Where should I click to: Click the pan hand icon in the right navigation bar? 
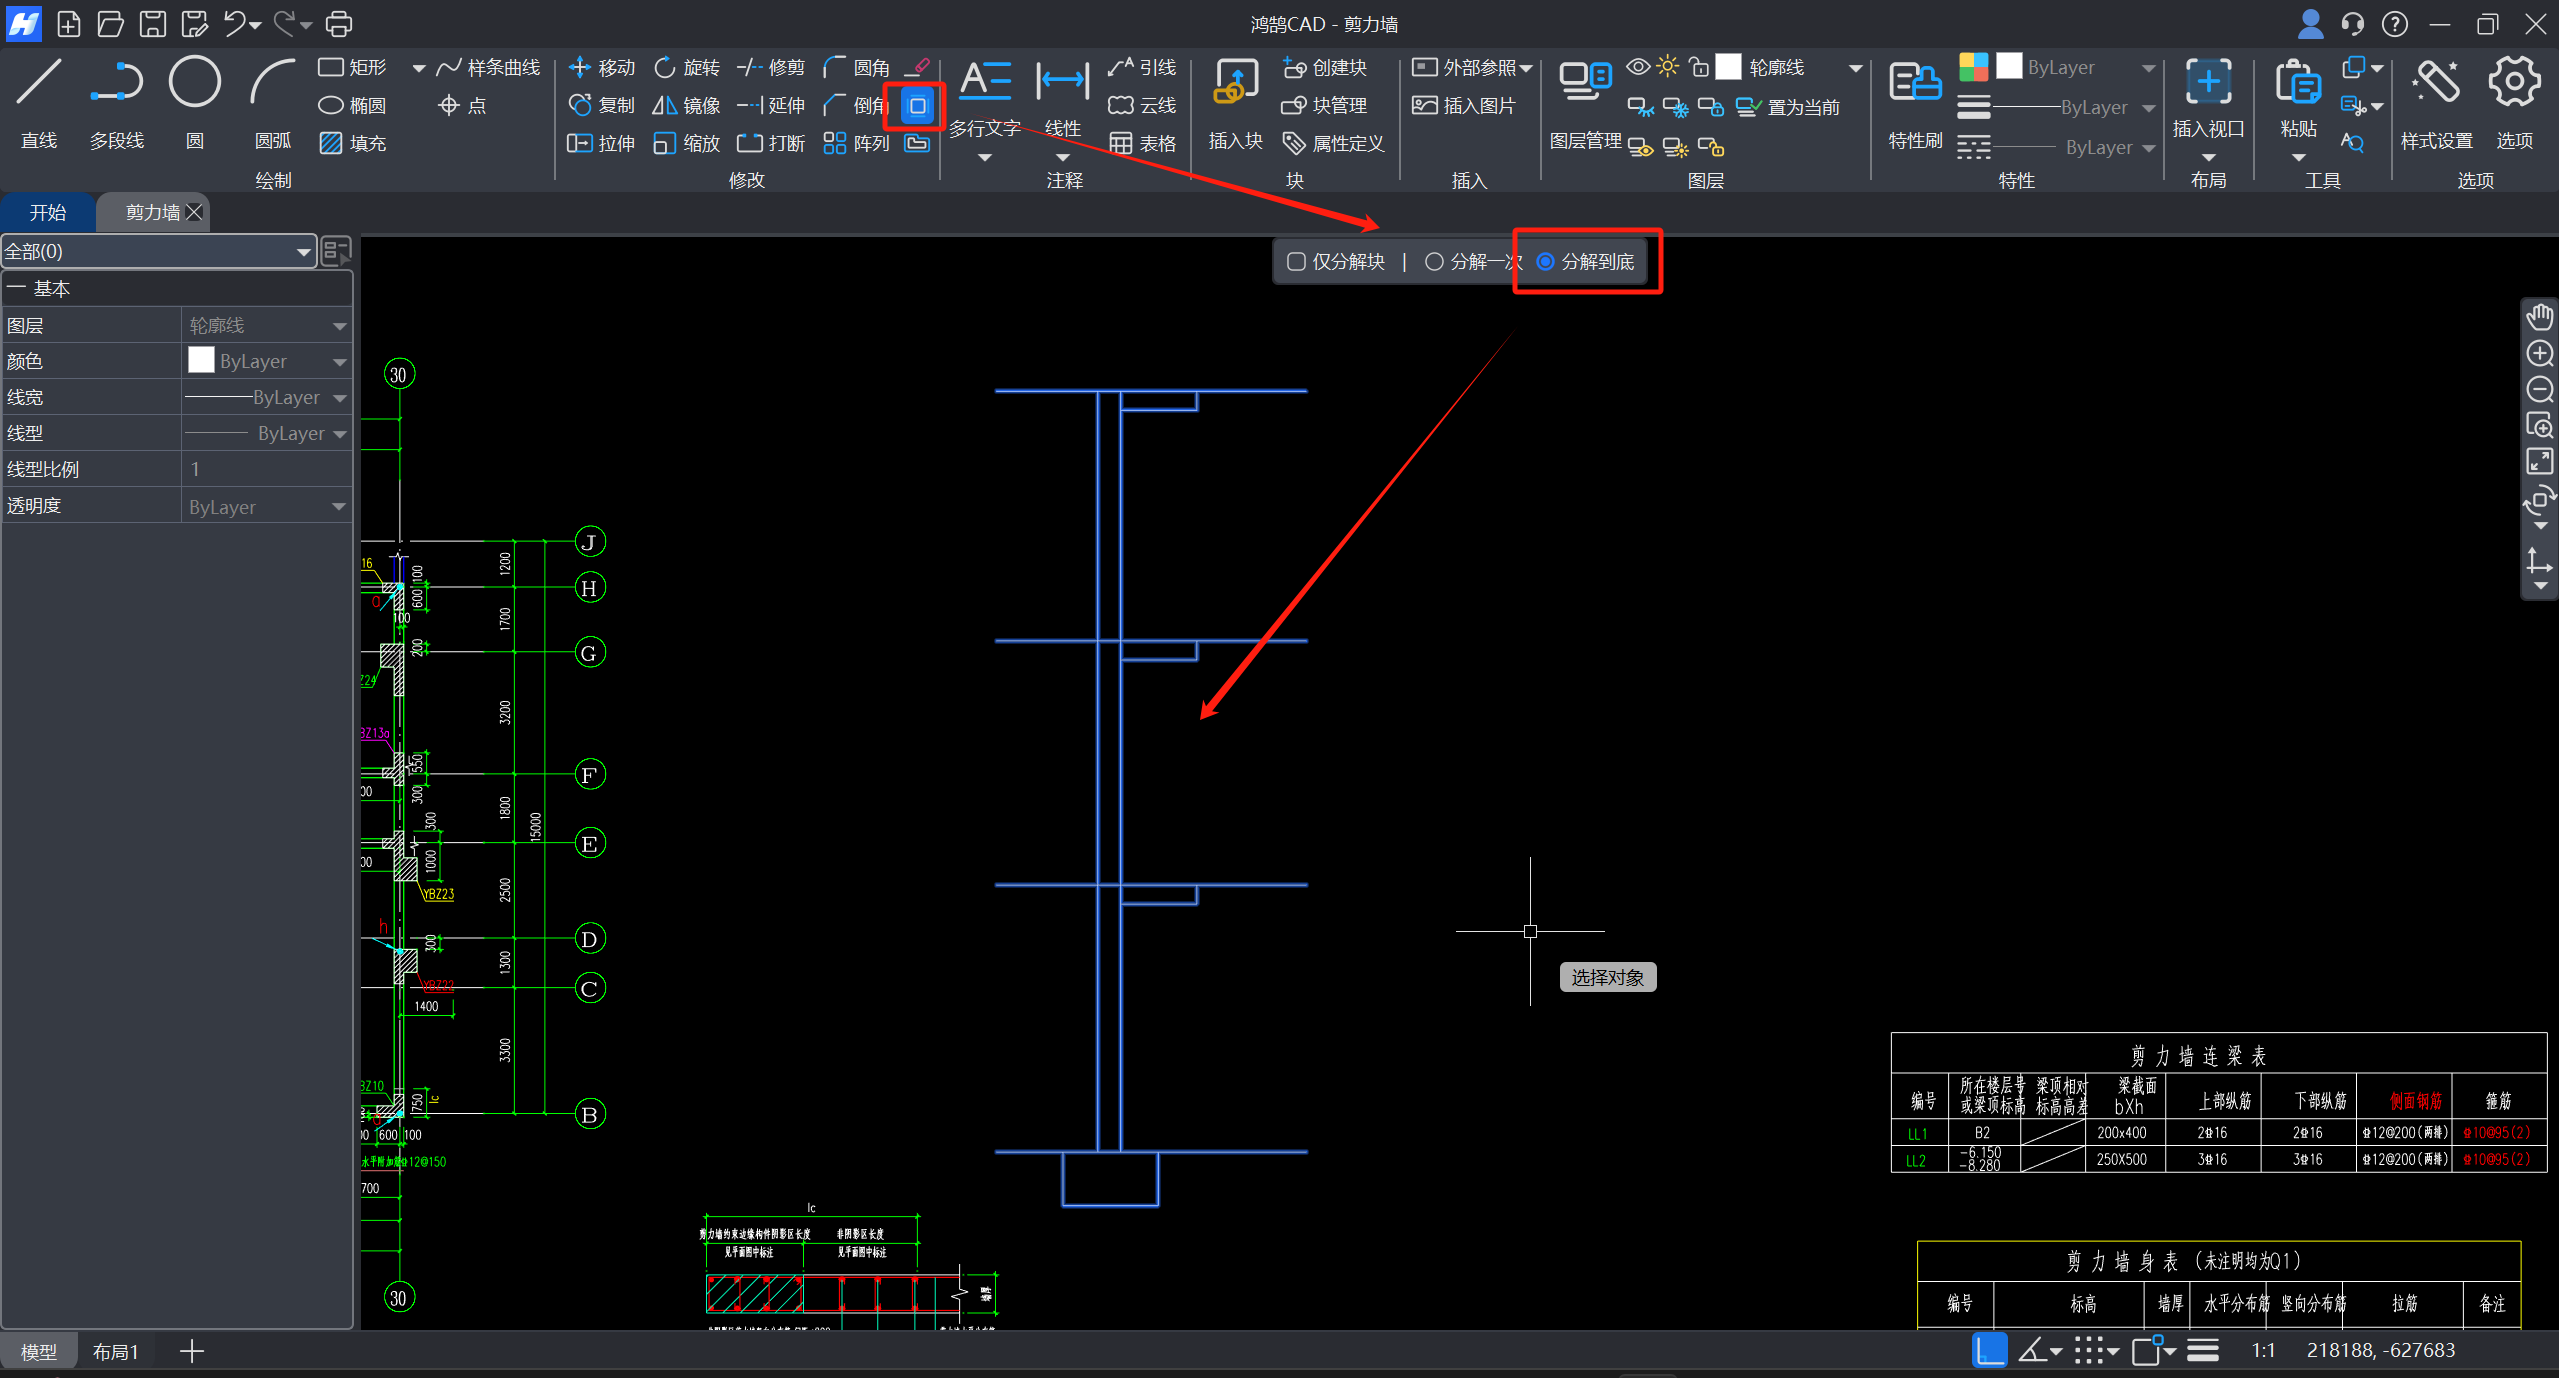coord(2539,318)
